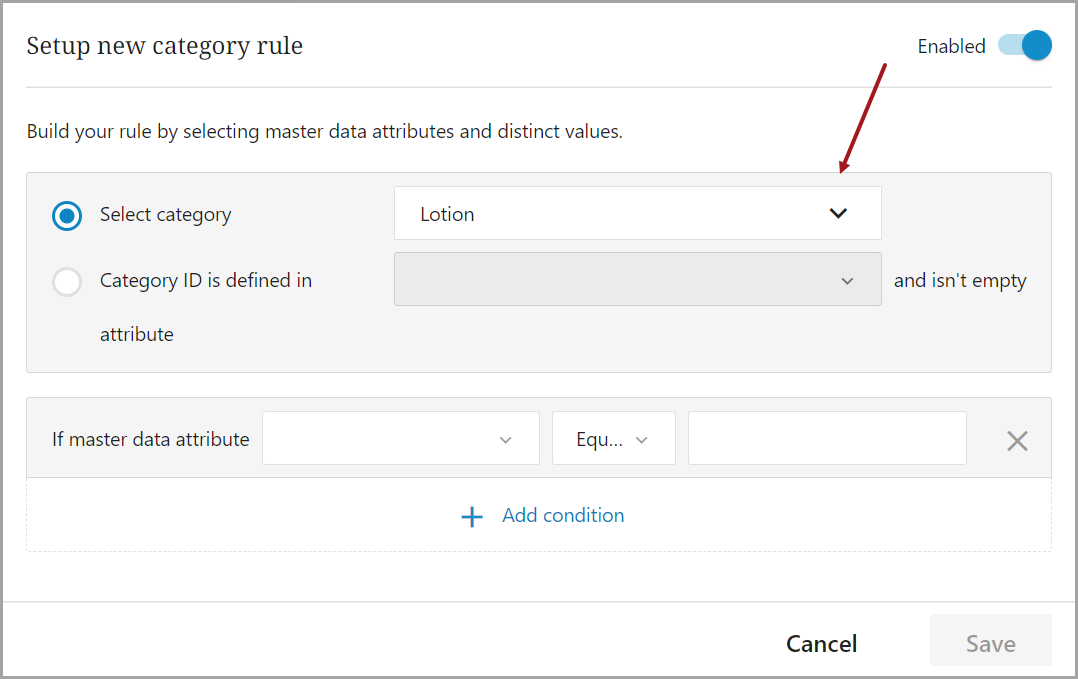Click the chevron next to Equ... operator

point(642,440)
